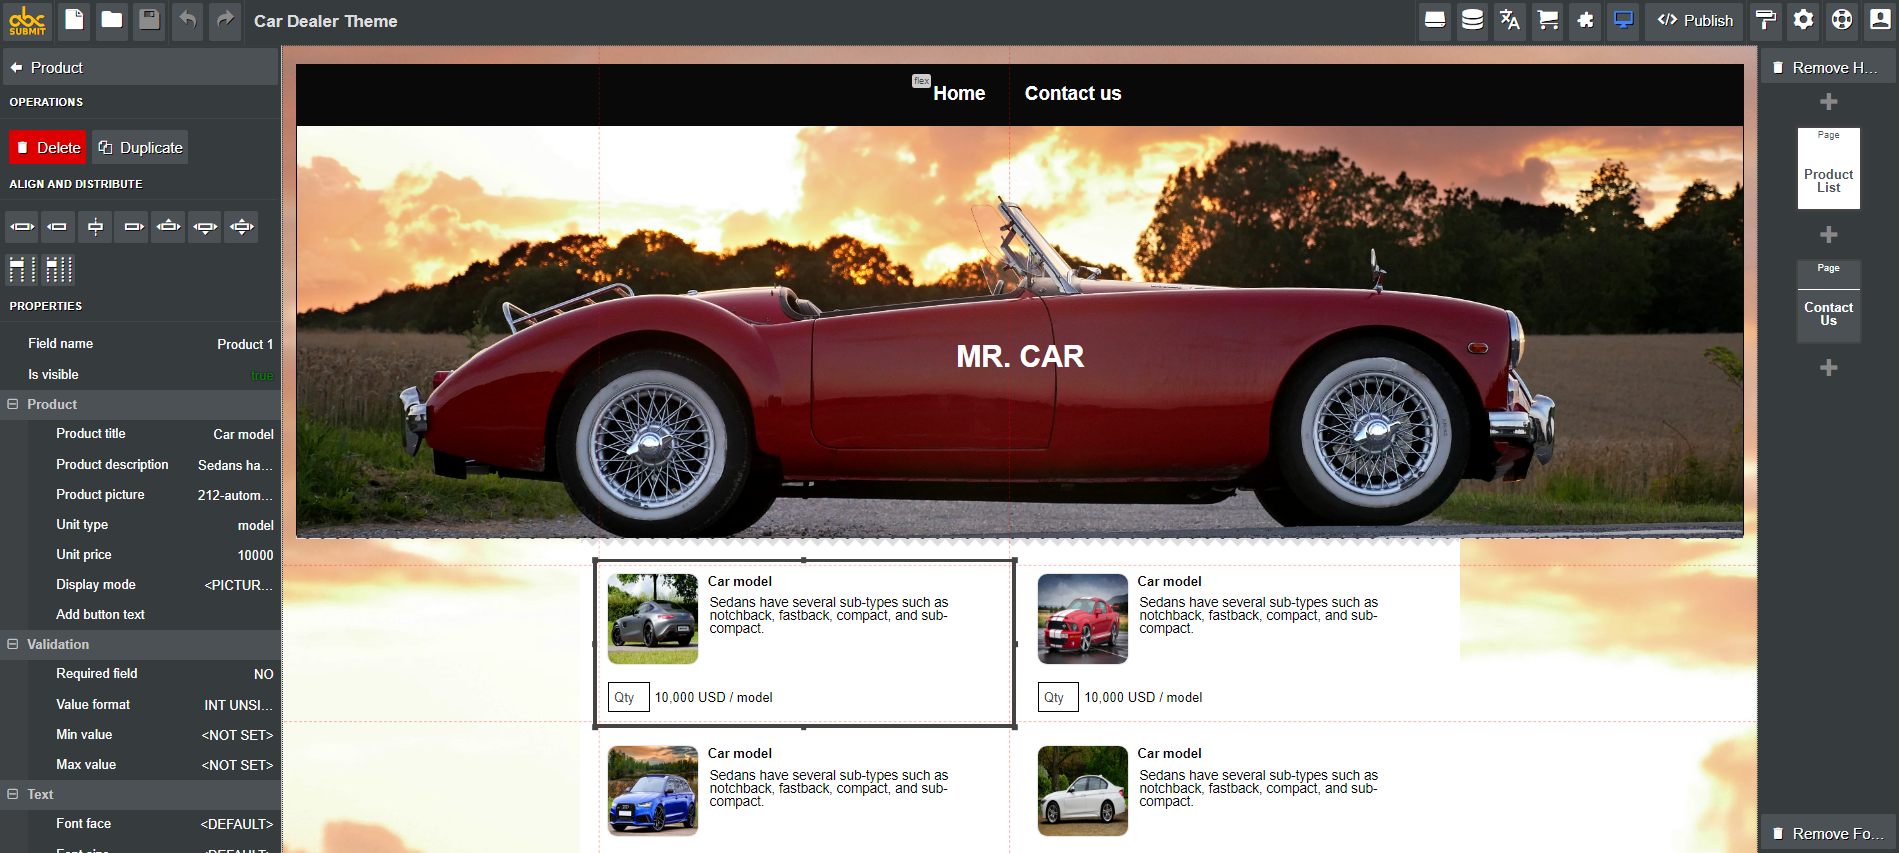Open the hard drive storage icon in the toolbar

[x=1435, y=20]
